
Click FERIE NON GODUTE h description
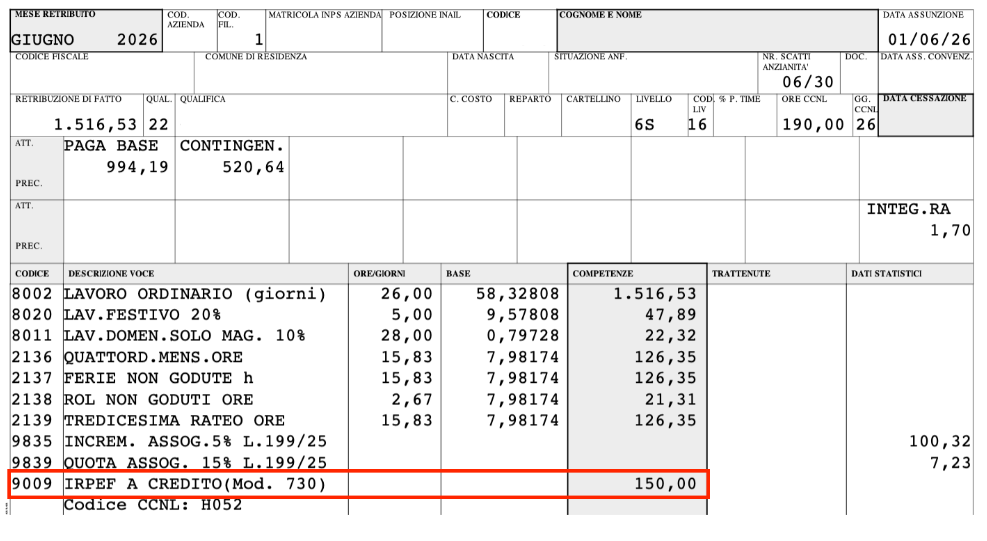pos(158,378)
